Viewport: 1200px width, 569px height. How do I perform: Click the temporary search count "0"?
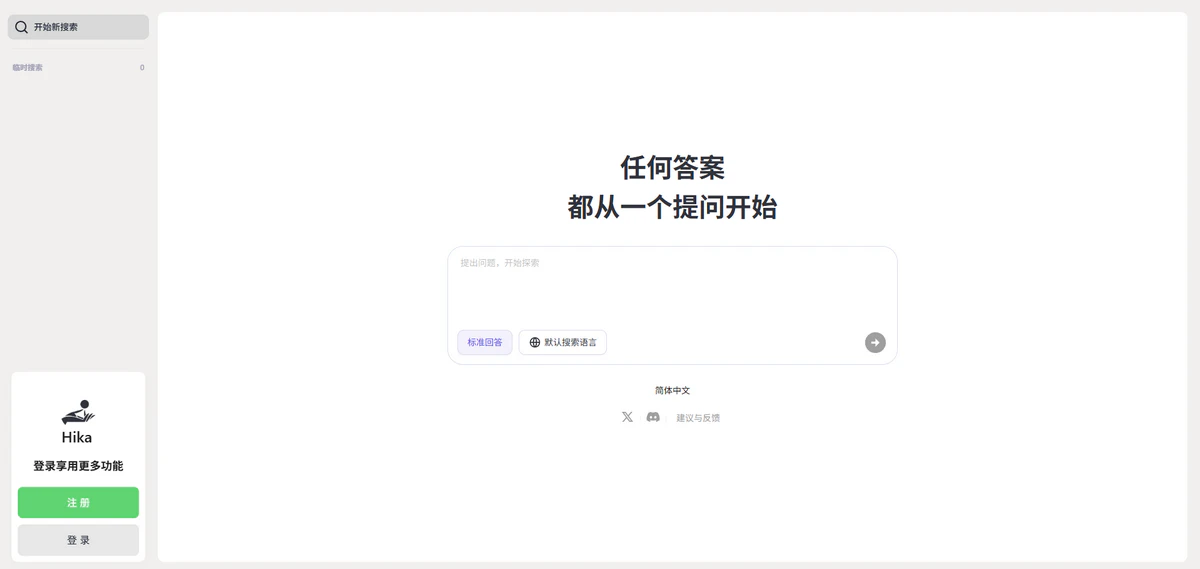[x=142, y=68]
